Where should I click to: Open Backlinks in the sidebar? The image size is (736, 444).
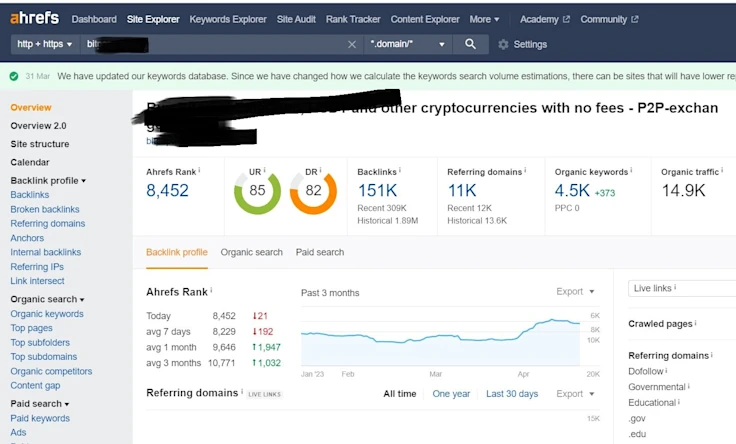pyautogui.click(x=30, y=195)
